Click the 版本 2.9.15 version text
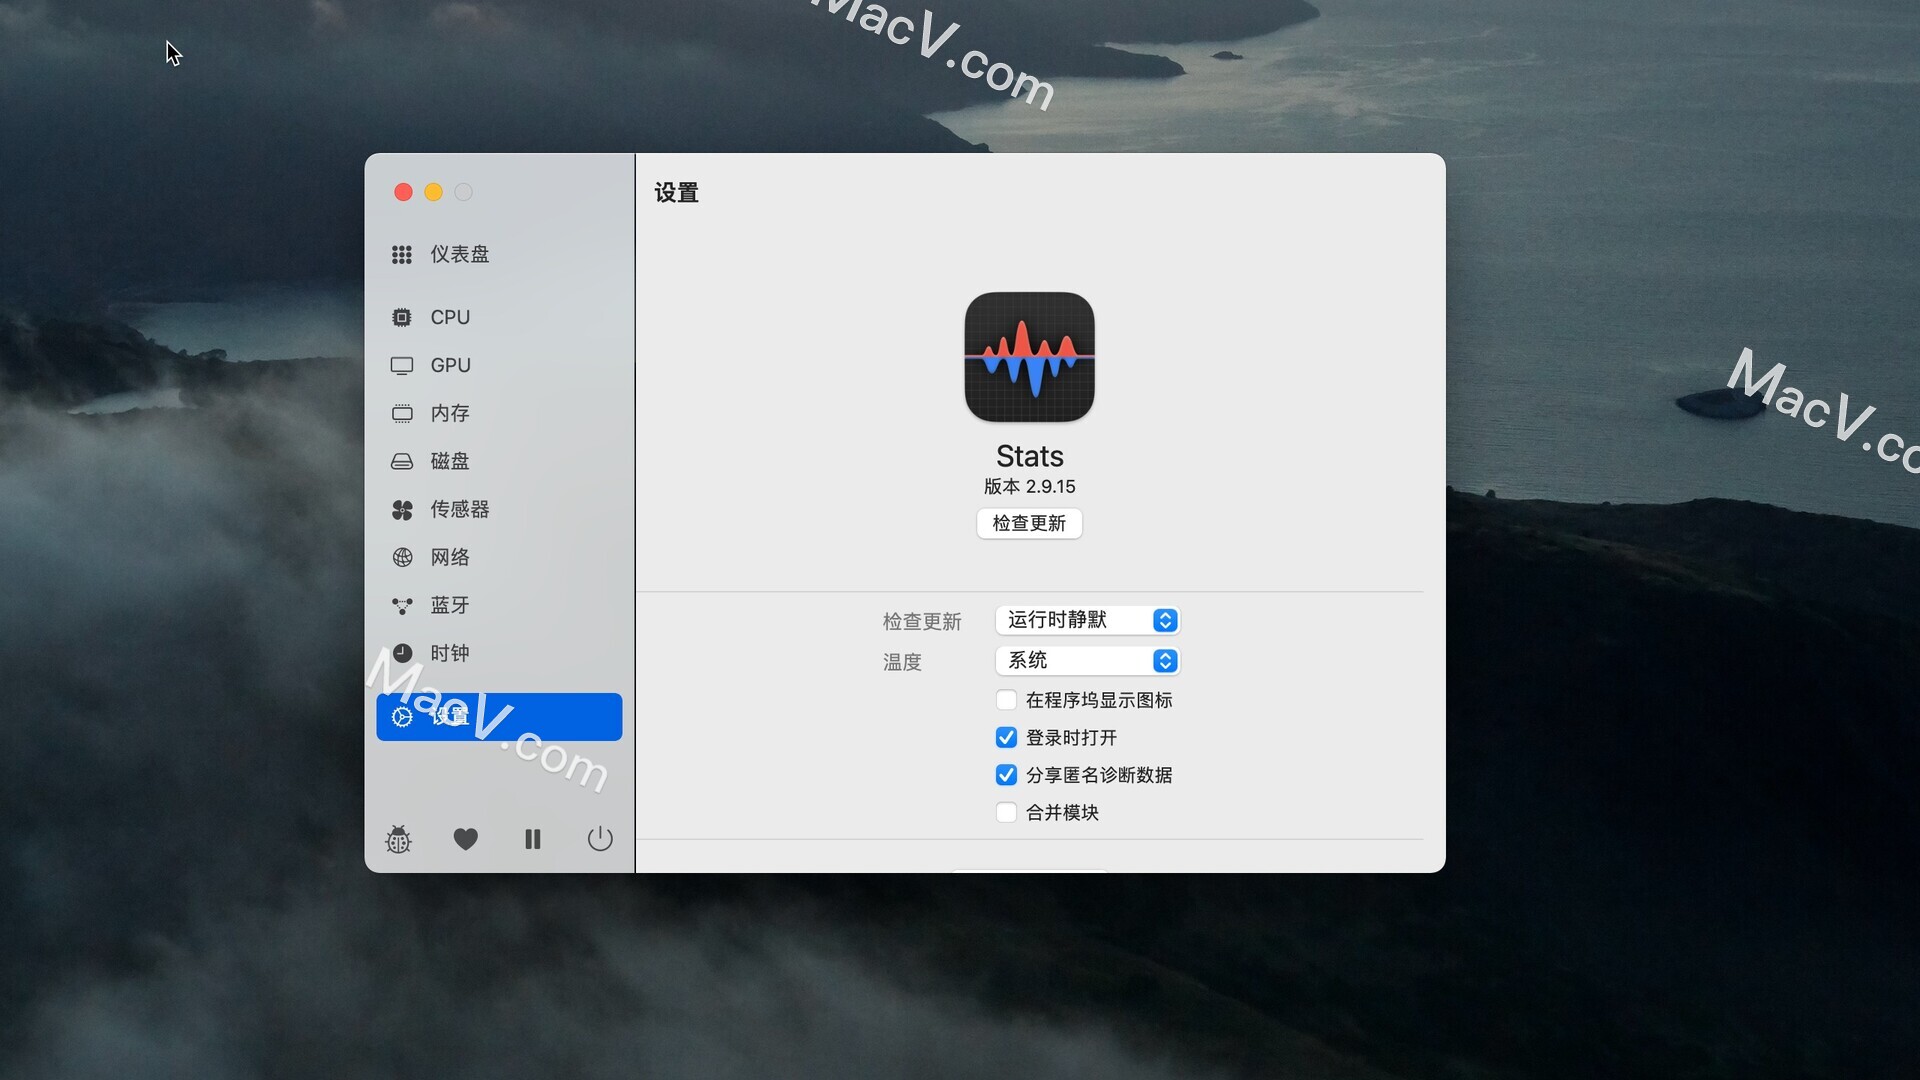 tap(1029, 487)
